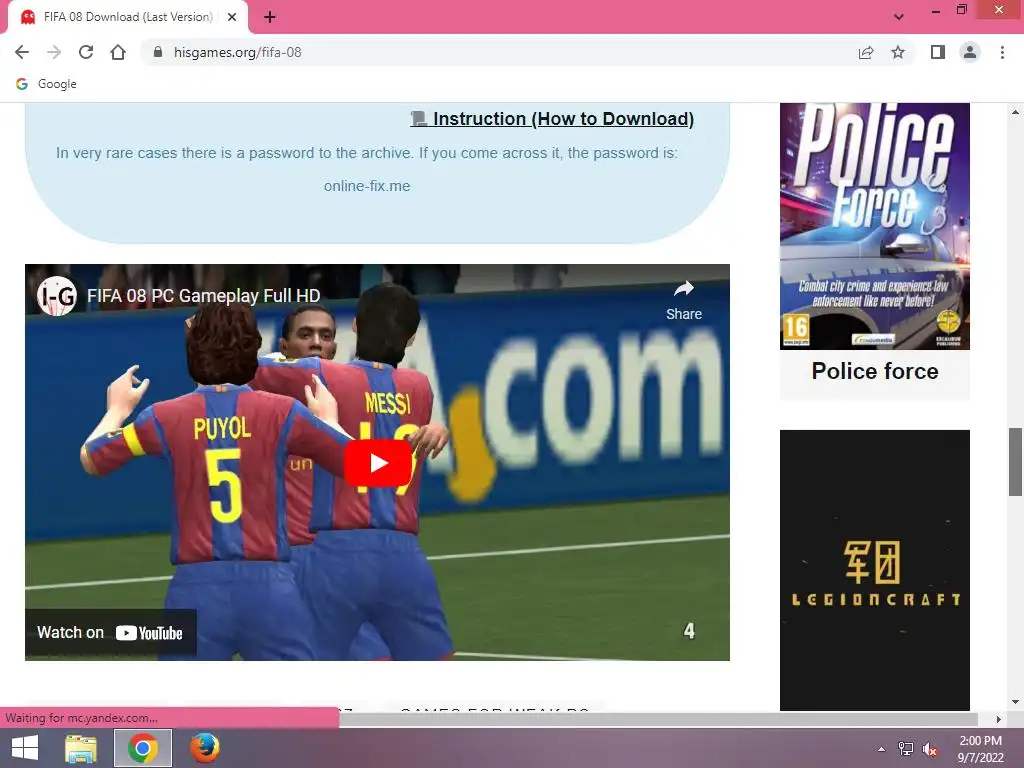Open the taskbar clock and date
Screen dimensions: 1024x768
tap(980, 749)
